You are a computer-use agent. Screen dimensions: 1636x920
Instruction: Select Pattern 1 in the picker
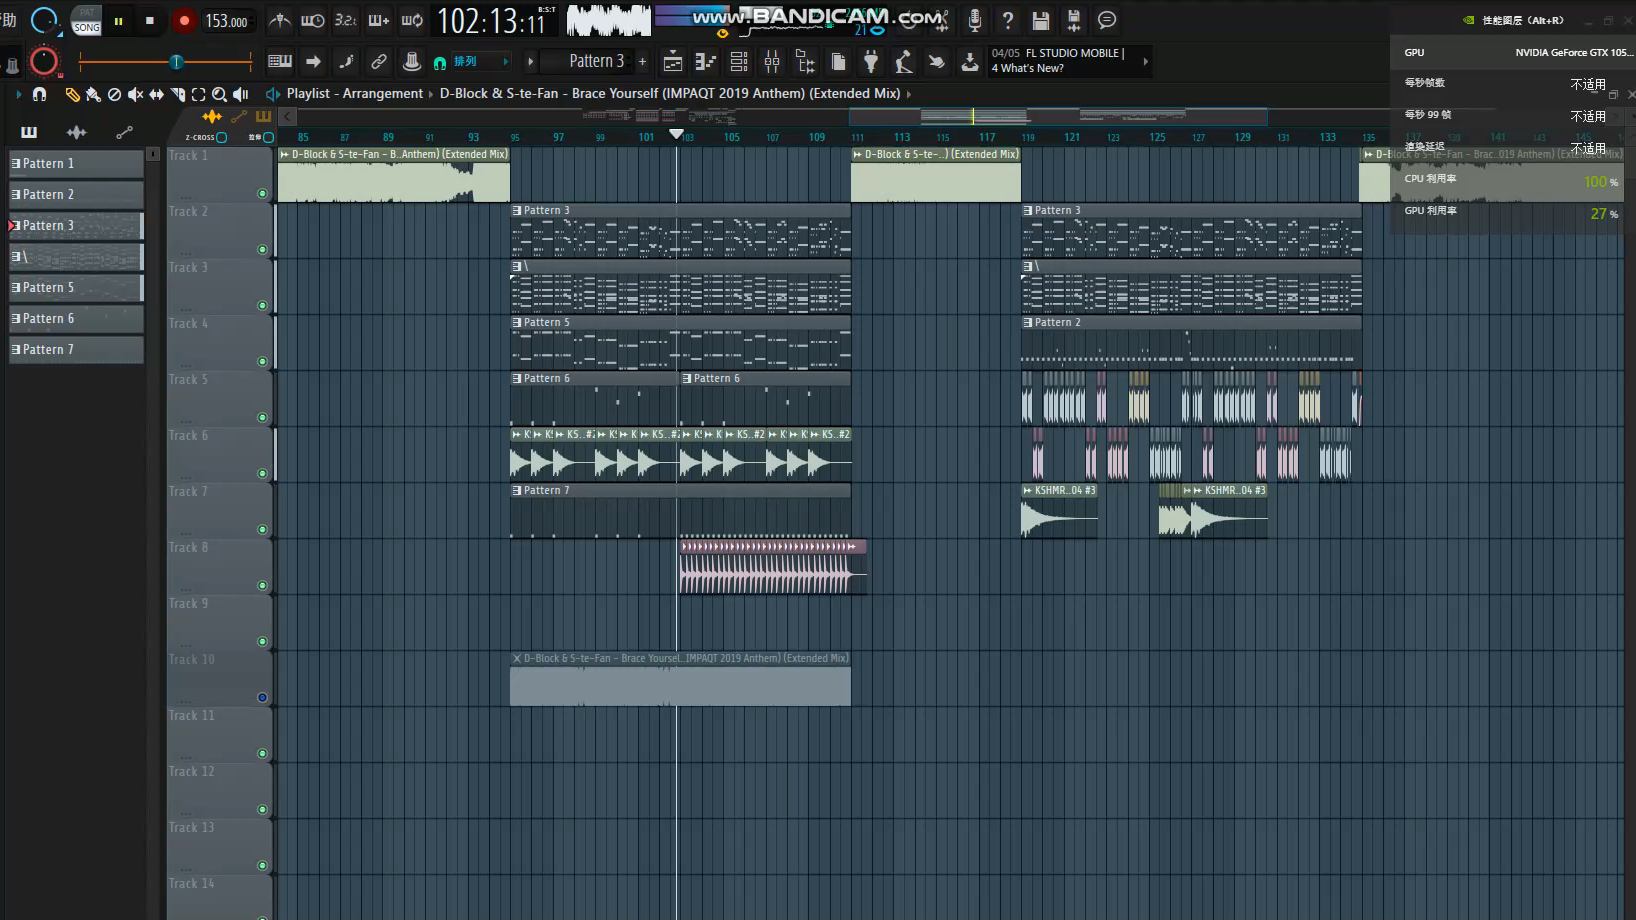(76, 163)
